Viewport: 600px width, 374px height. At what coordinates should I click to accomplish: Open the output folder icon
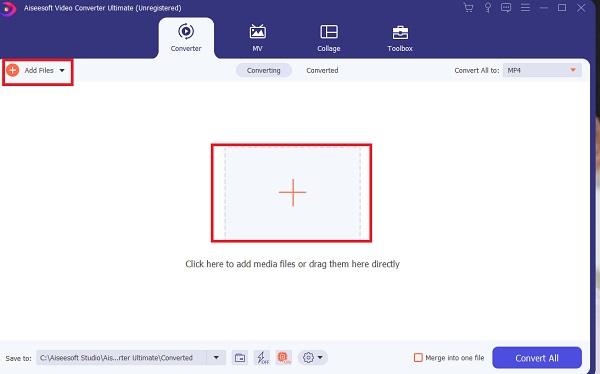240,358
